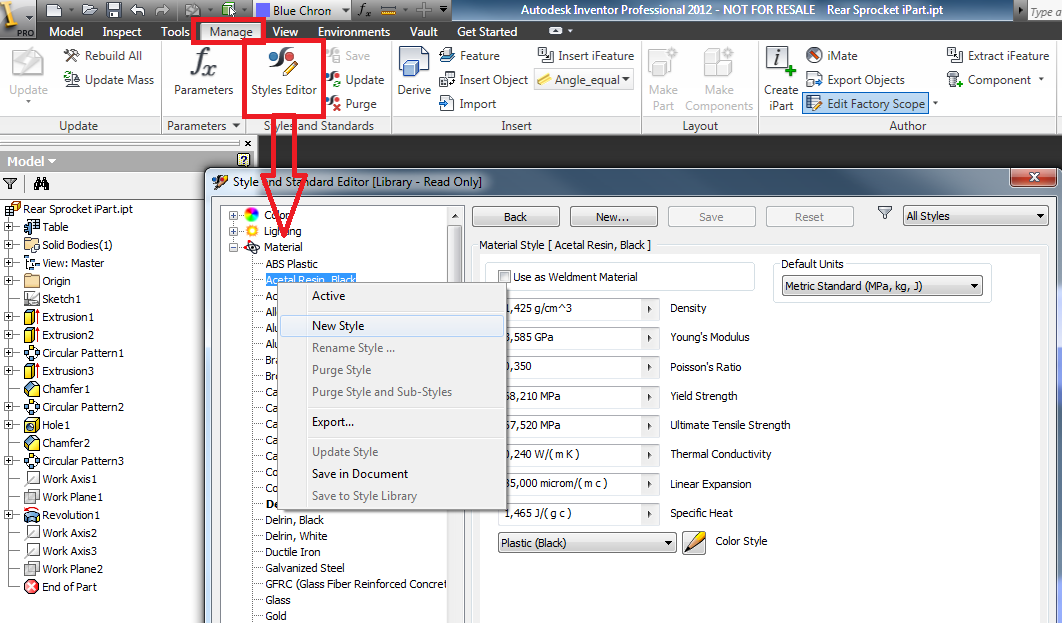
Task: Select the Parameters fx tool
Action: pyautogui.click(x=202, y=72)
